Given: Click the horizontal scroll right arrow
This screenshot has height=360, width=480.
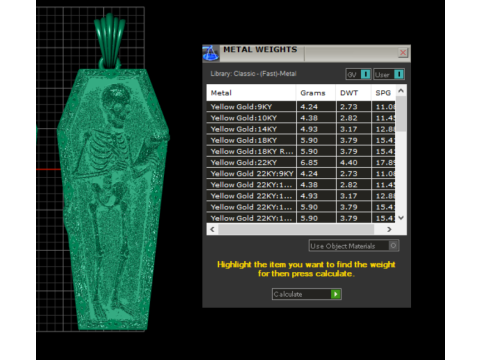Looking at the screenshot, I should pos(389,229).
